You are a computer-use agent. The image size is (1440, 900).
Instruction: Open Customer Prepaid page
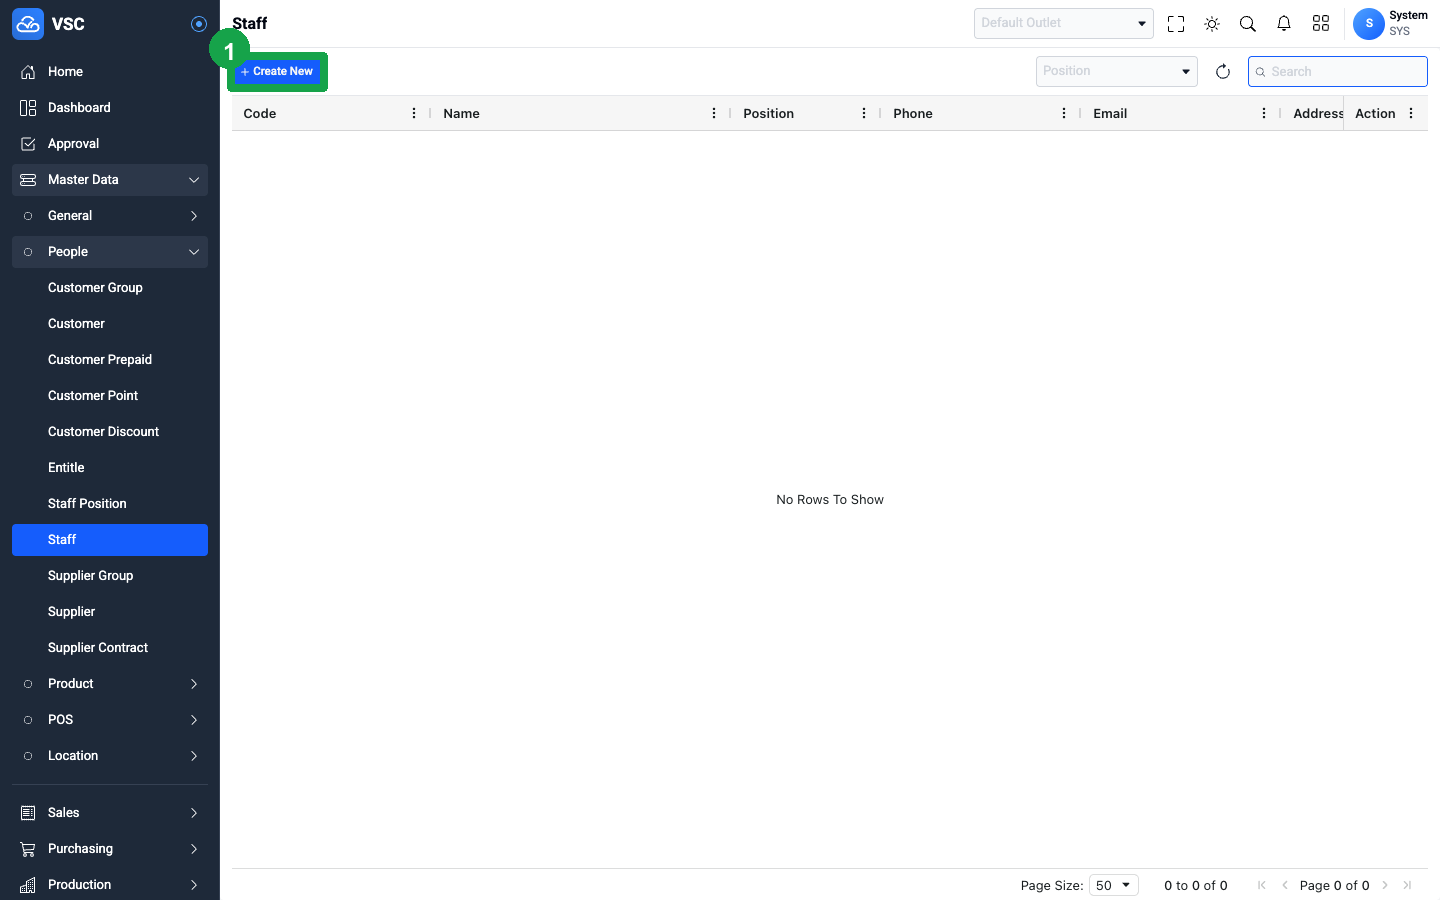110,360
